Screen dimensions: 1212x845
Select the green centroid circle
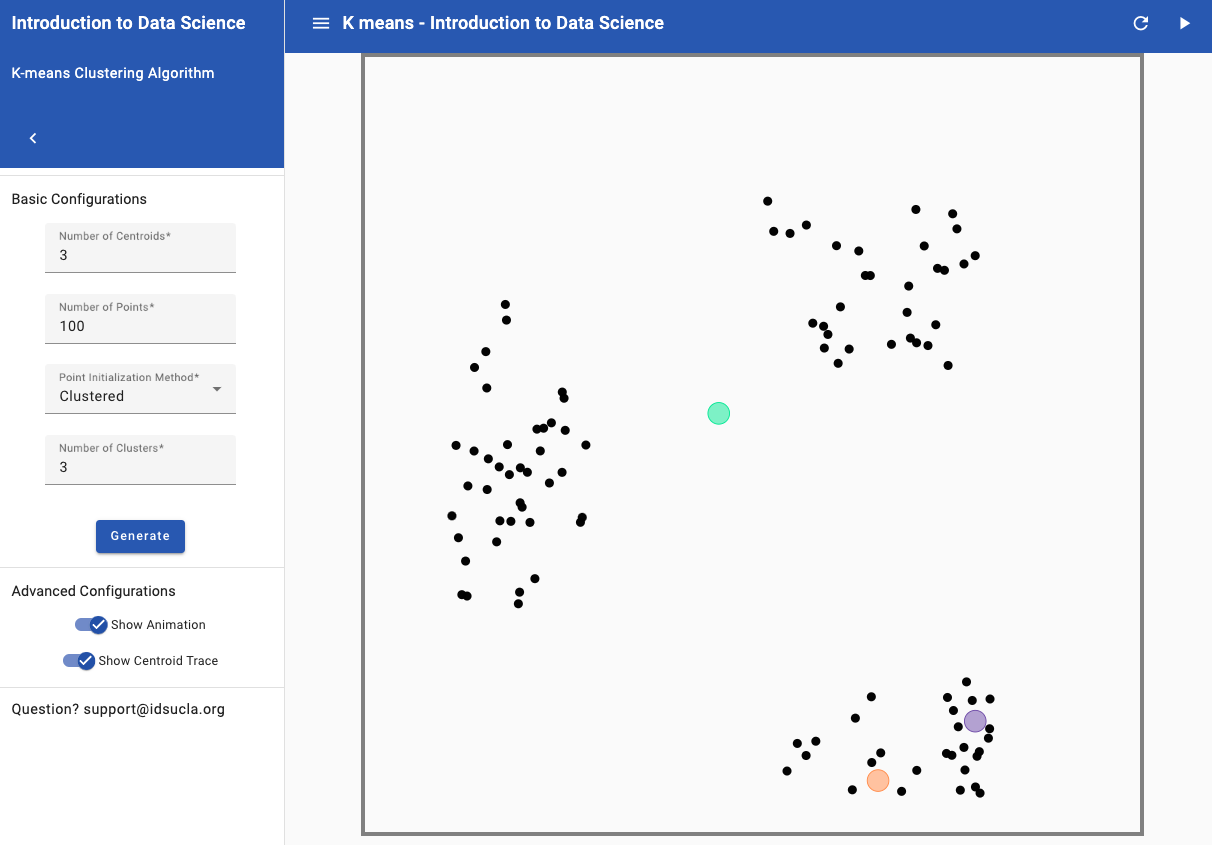(x=718, y=413)
